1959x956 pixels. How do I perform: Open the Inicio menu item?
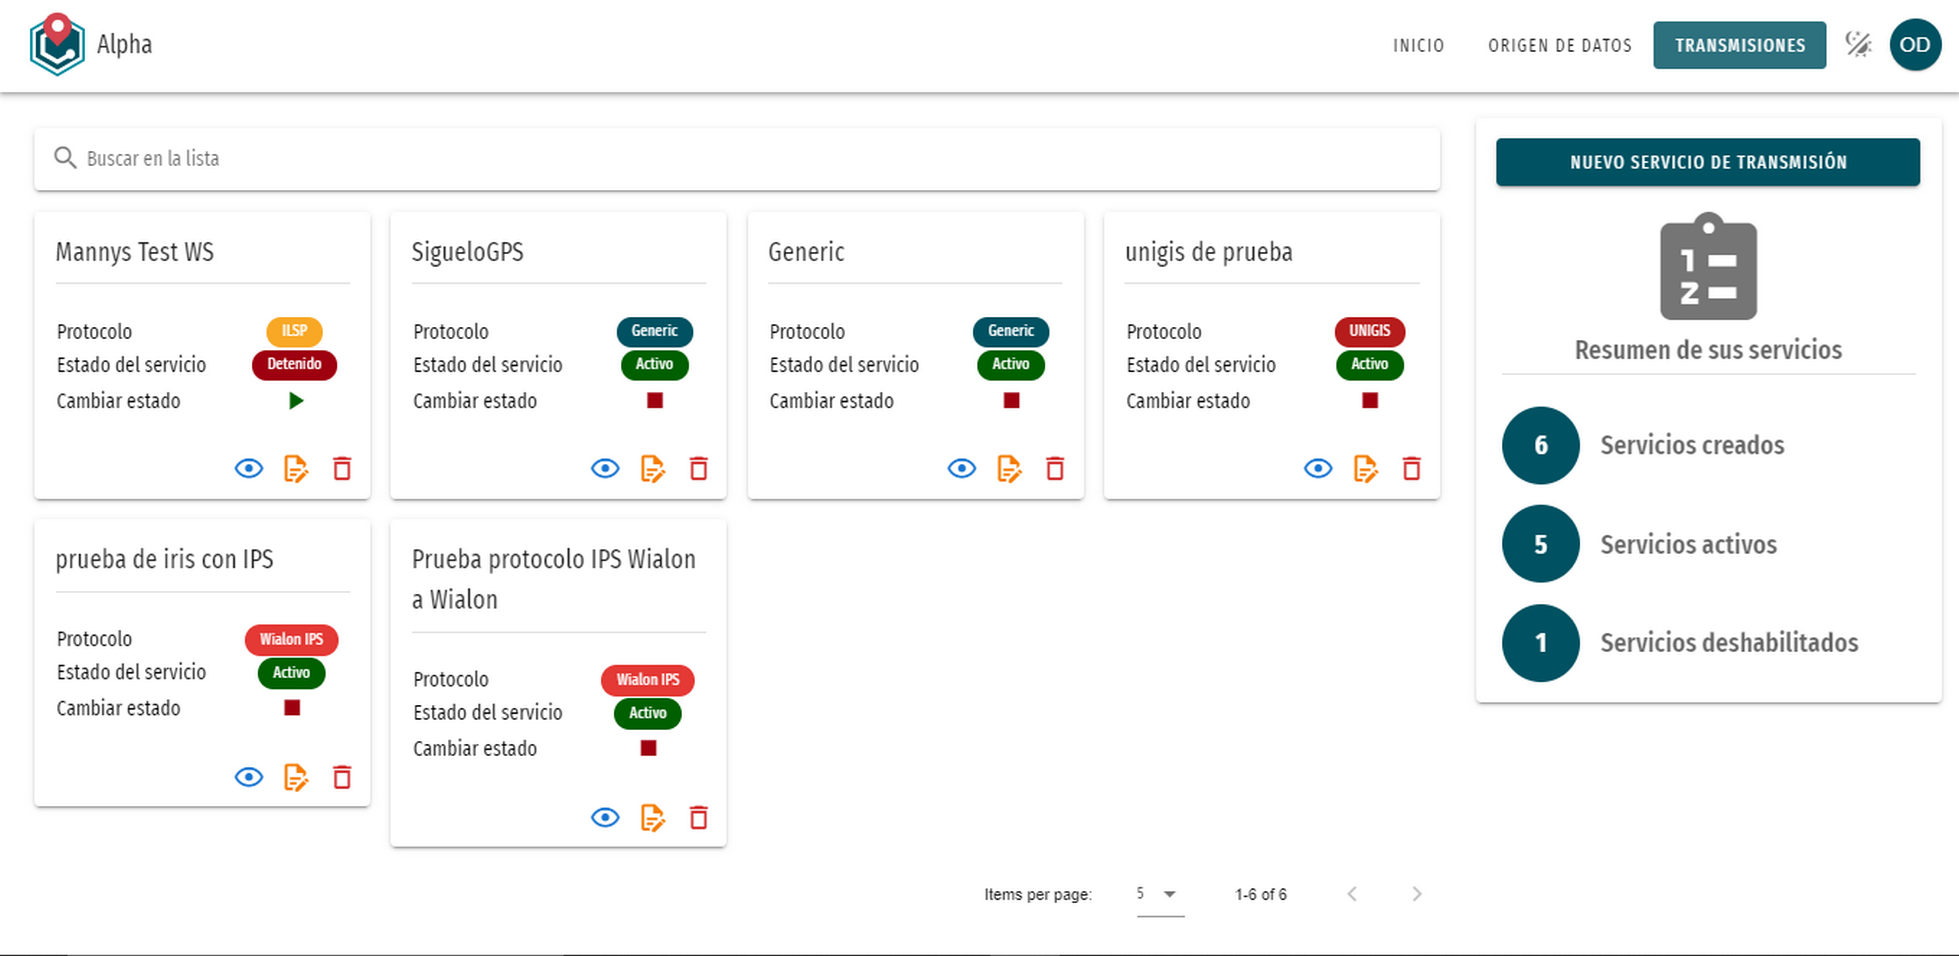coord(1418,45)
